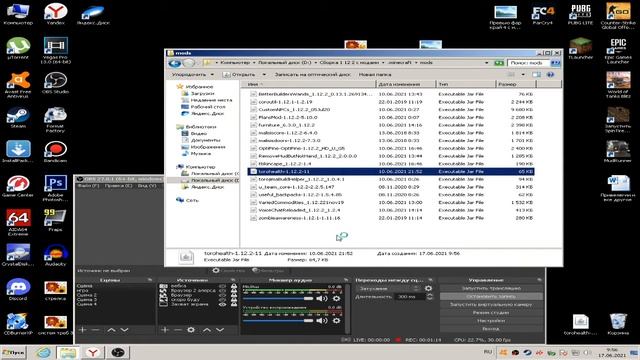Select Музыка library in navigation pane
The width and height of the screenshot is (640, 360).
tap(196, 153)
